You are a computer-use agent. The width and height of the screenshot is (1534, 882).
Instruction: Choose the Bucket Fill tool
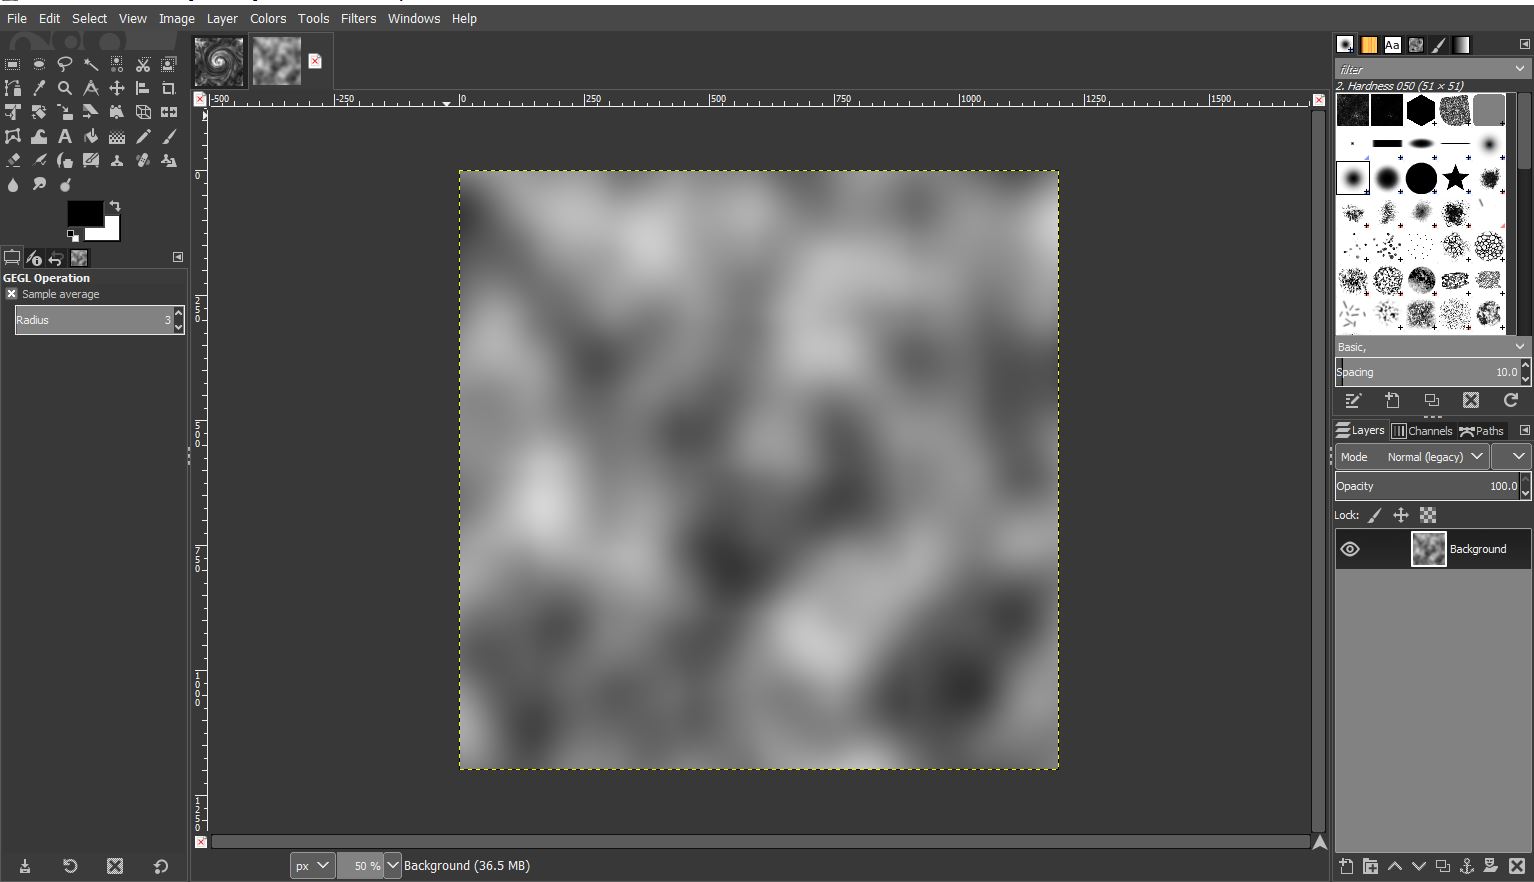click(x=91, y=136)
